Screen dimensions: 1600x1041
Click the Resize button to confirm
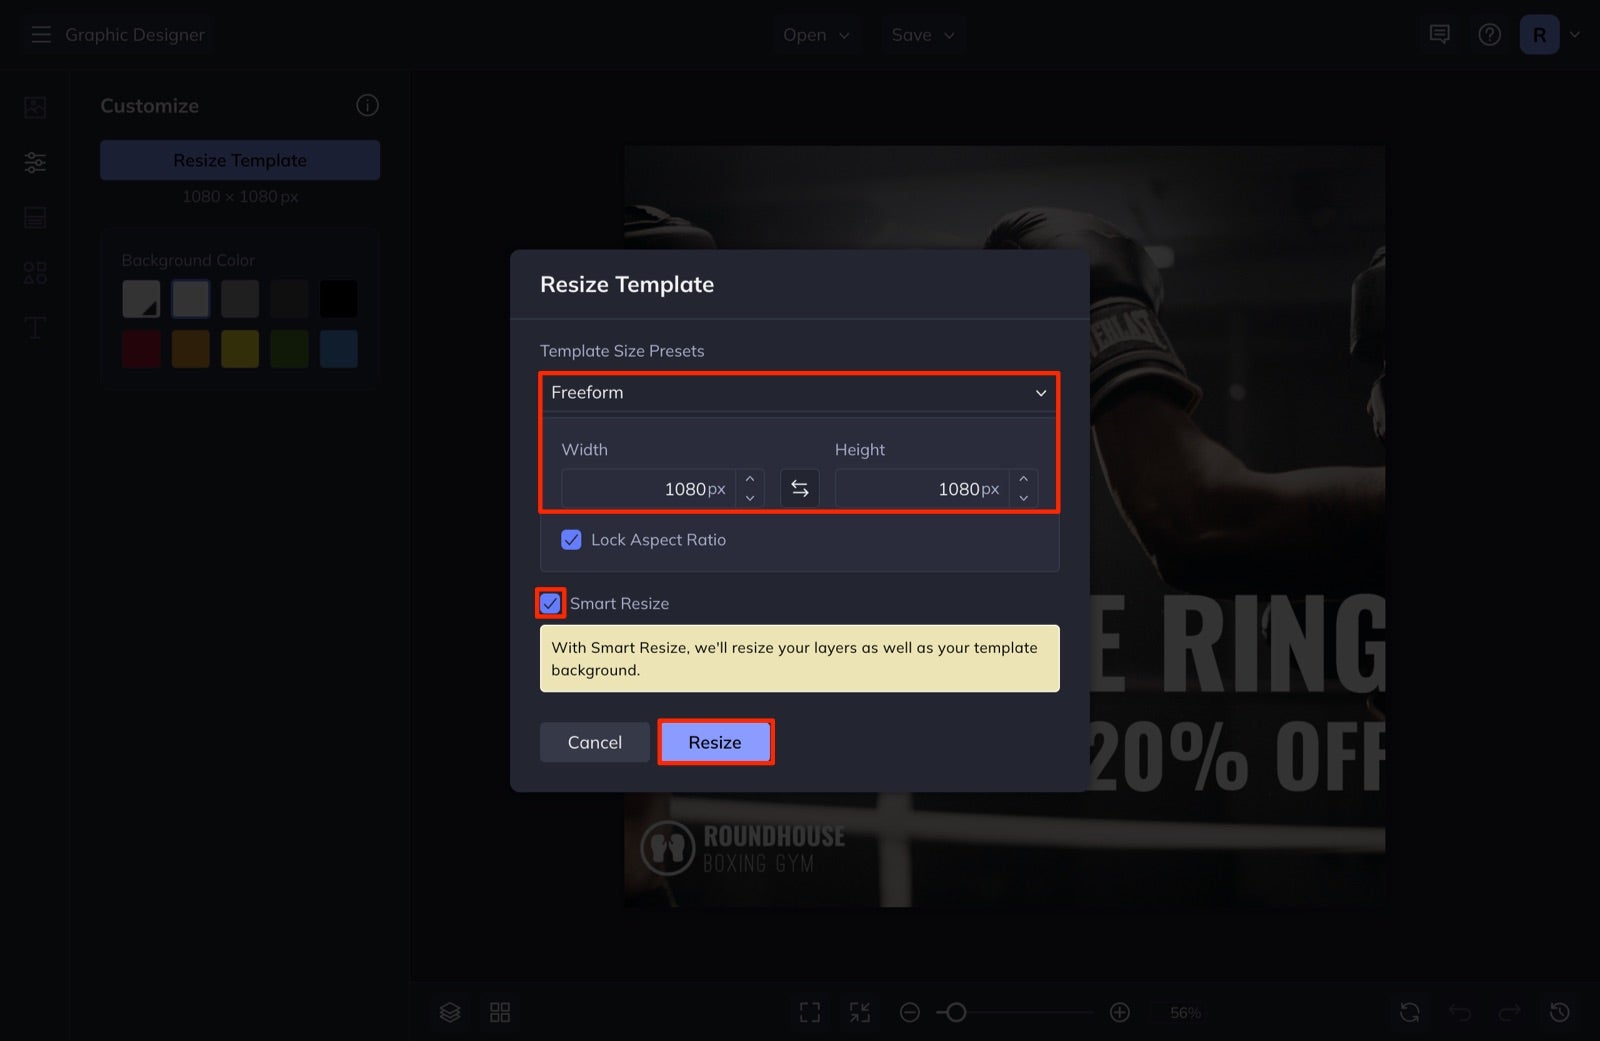tap(715, 742)
